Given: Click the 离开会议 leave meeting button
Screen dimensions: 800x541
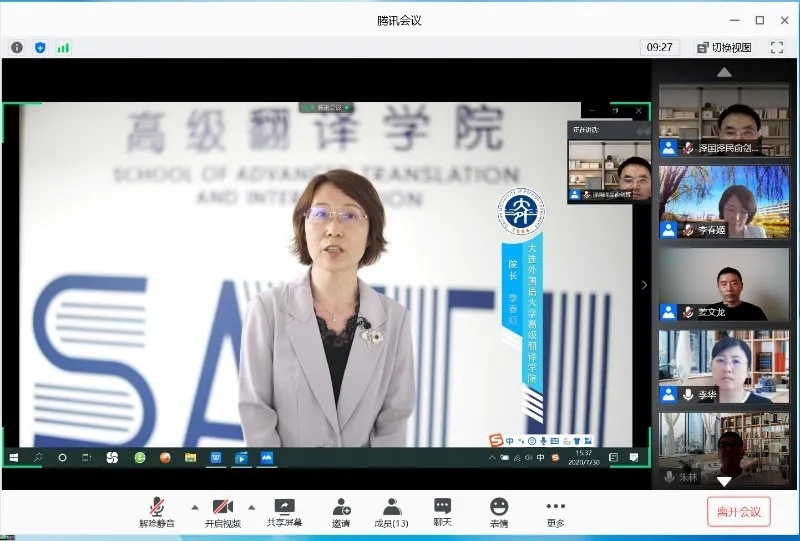Looking at the screenshot, I should [738, 512].
